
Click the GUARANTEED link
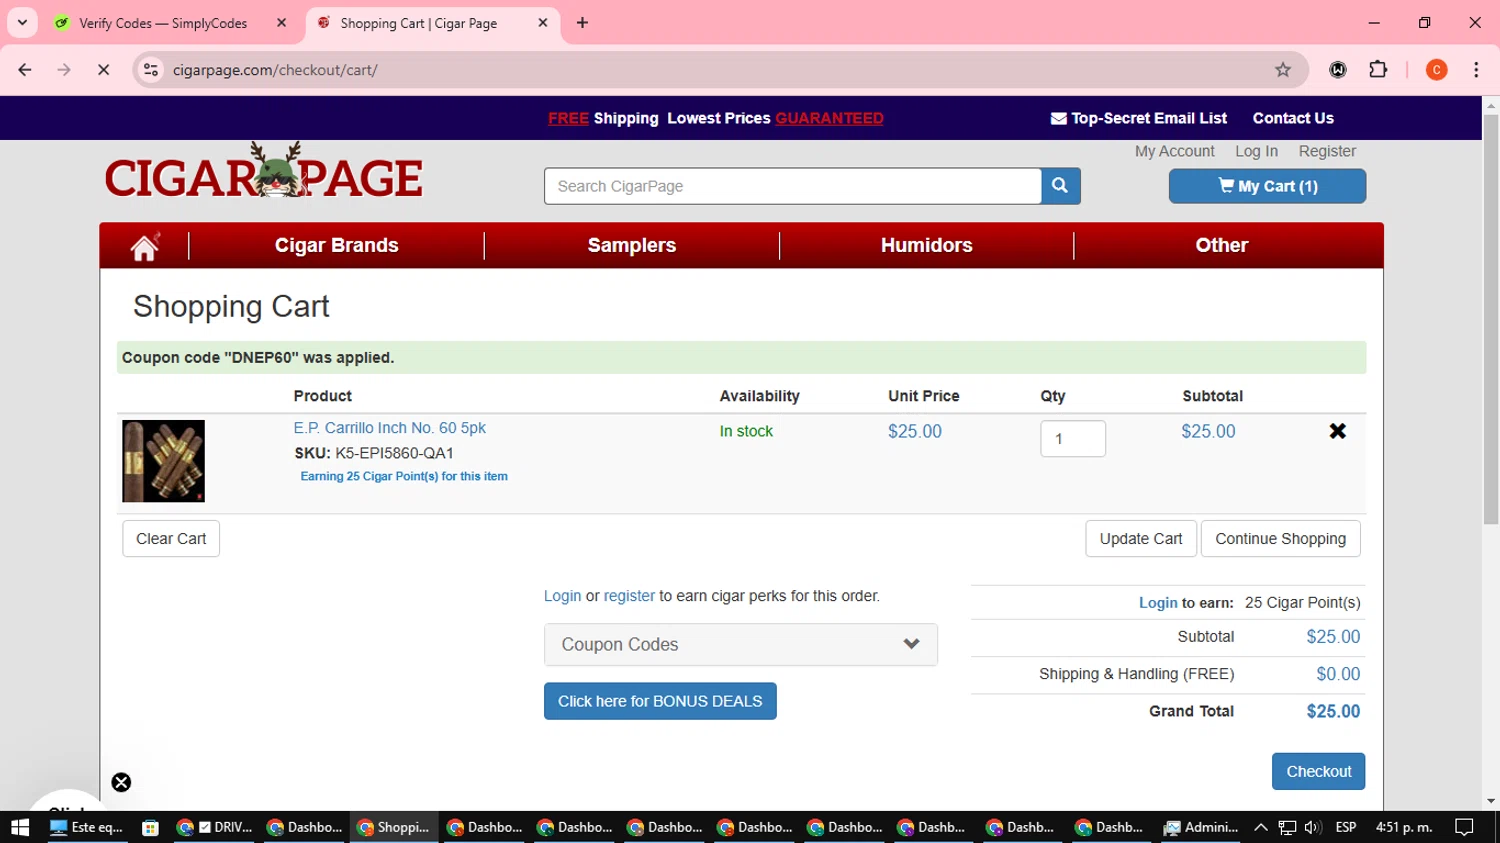click(829, 118)
